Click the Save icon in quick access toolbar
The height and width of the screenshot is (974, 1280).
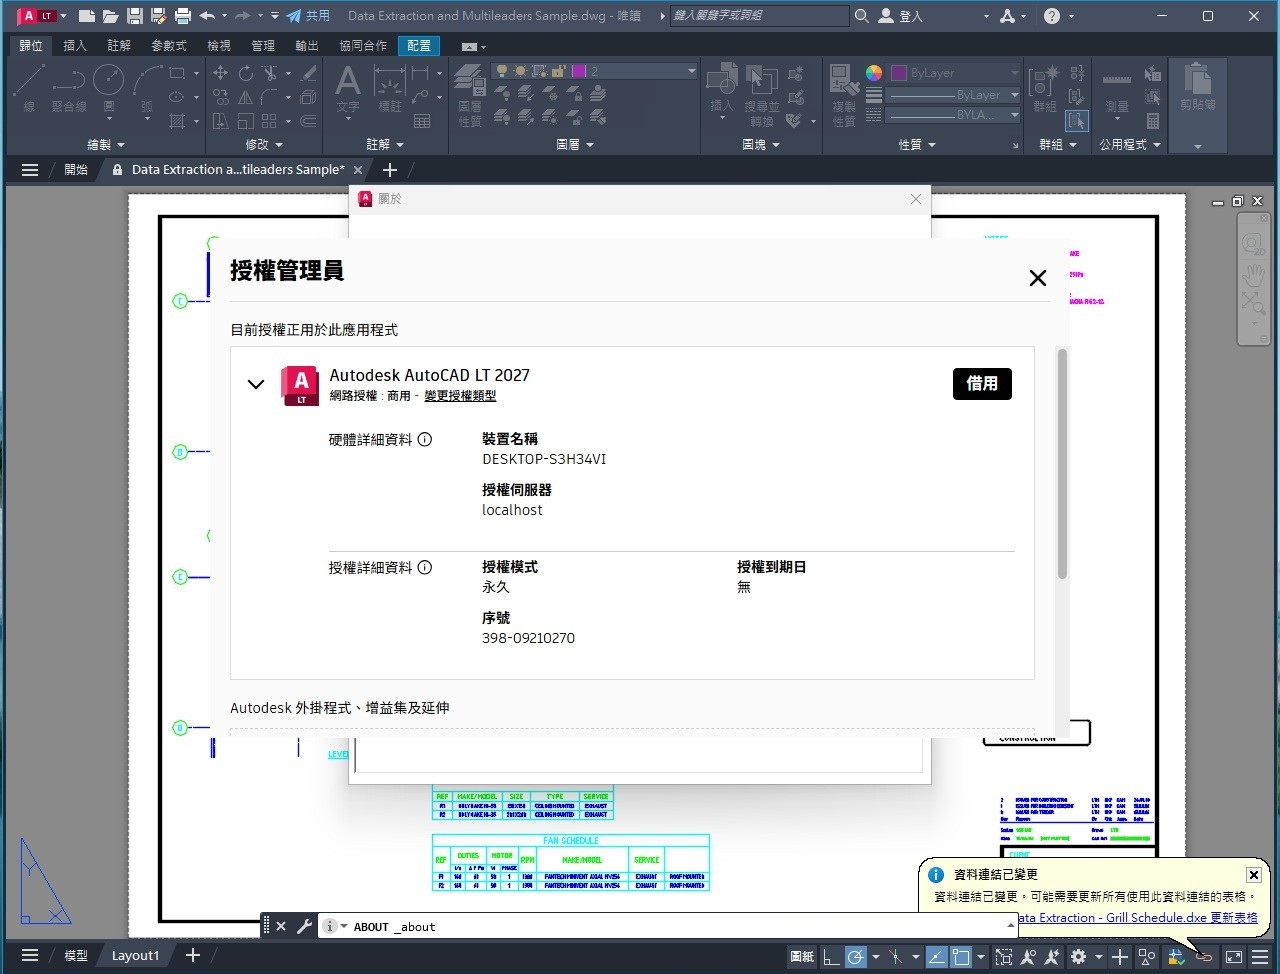click(x=134, y=16)
